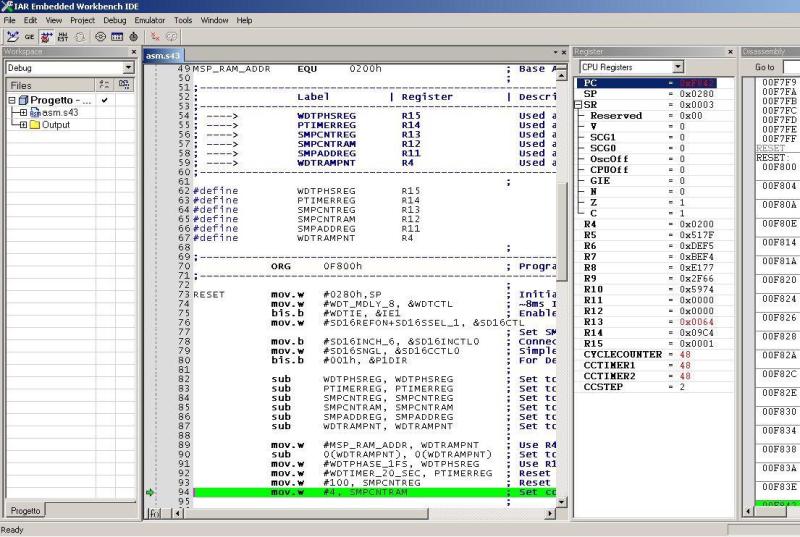Click the Disassembly panel left scroll arrow
The image size is (800, 537).
pos(748,510)
